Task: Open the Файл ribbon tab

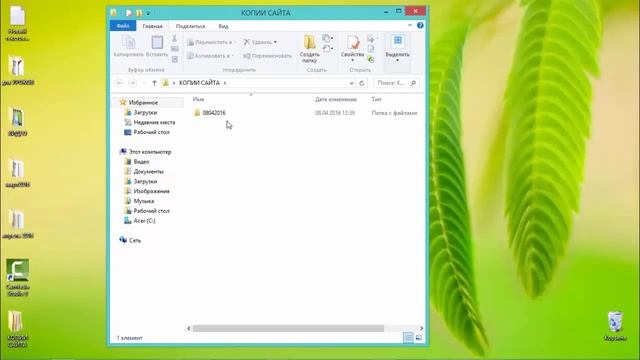Action: click(x=123, y=26)
